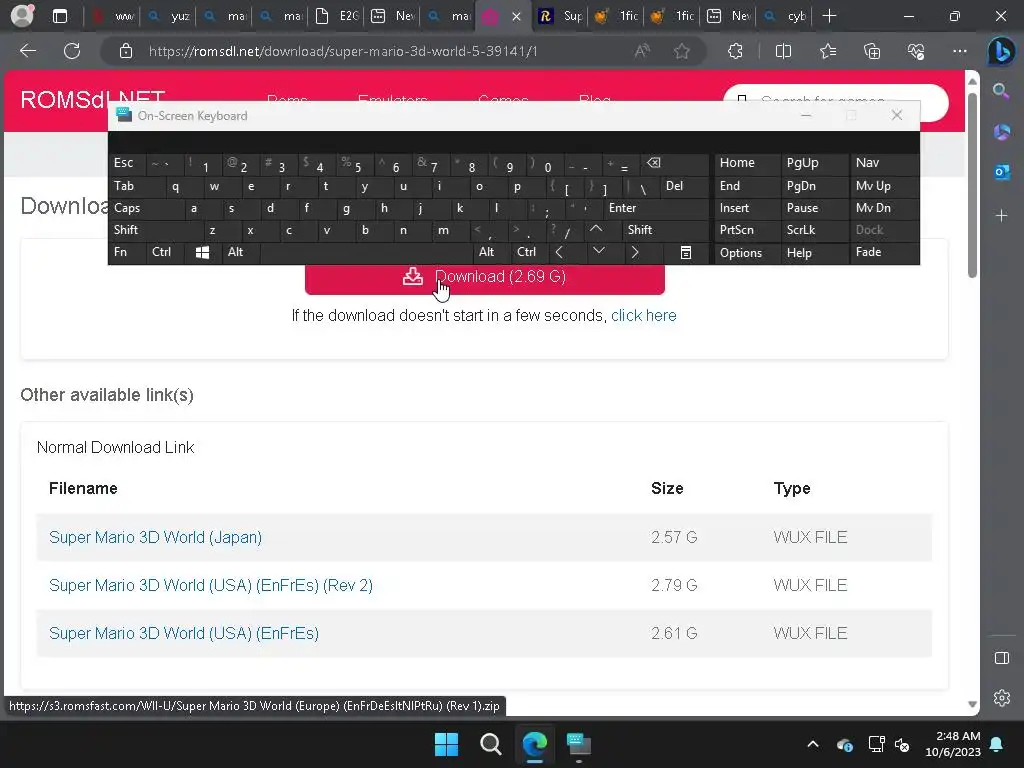
Task: Click the address bar URL
Action: (343, 51)
